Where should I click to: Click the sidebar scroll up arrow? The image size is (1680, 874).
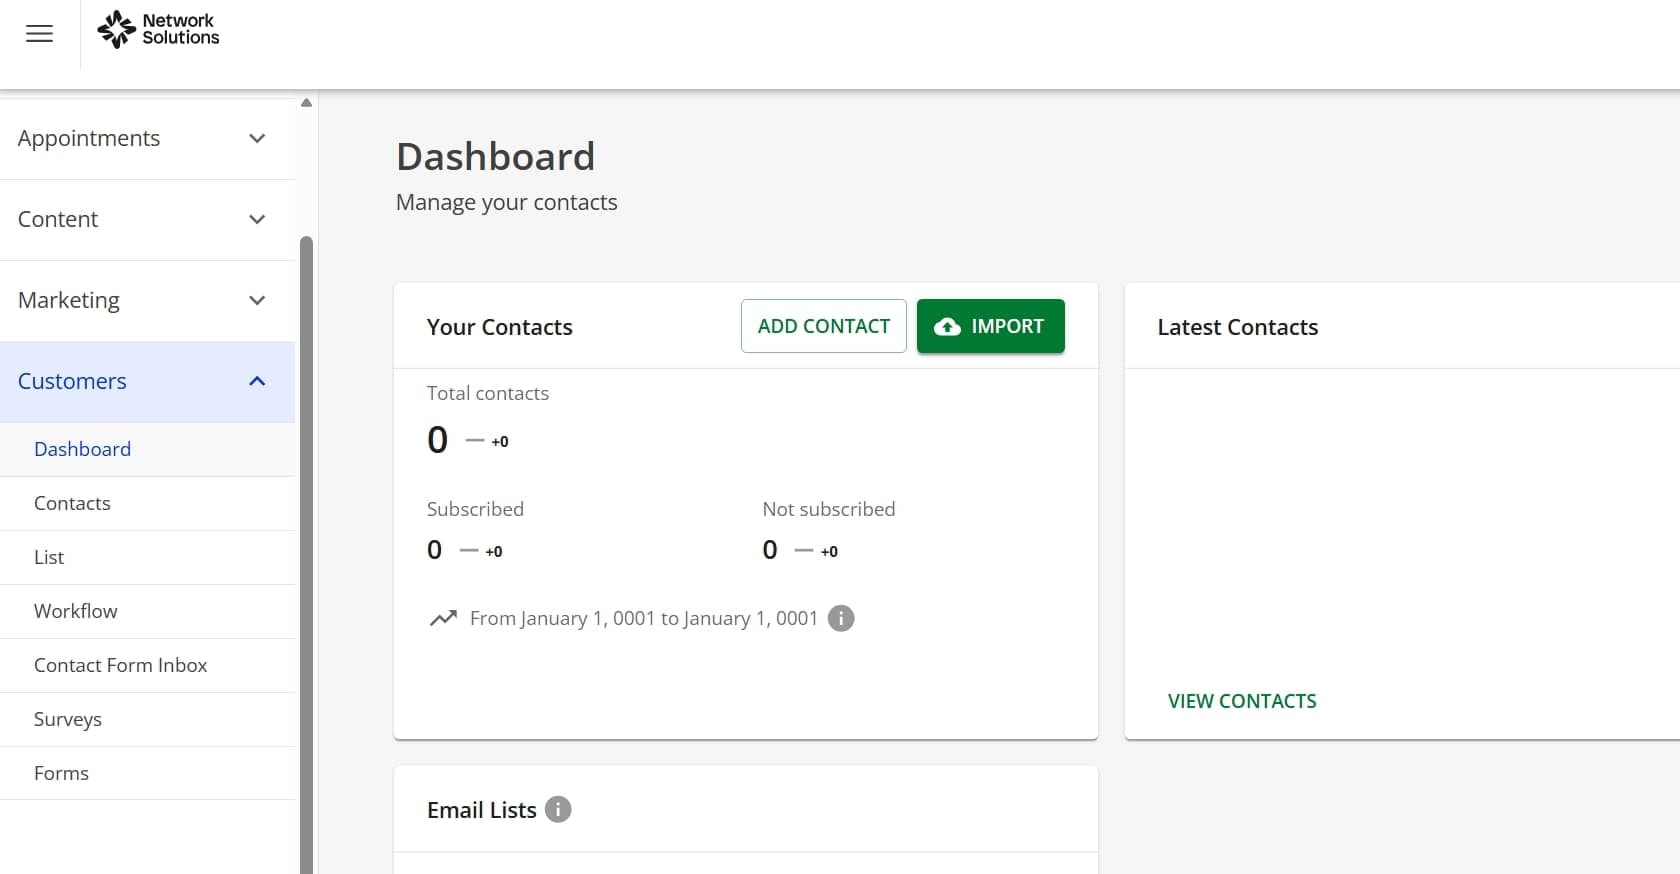(307, 103)
